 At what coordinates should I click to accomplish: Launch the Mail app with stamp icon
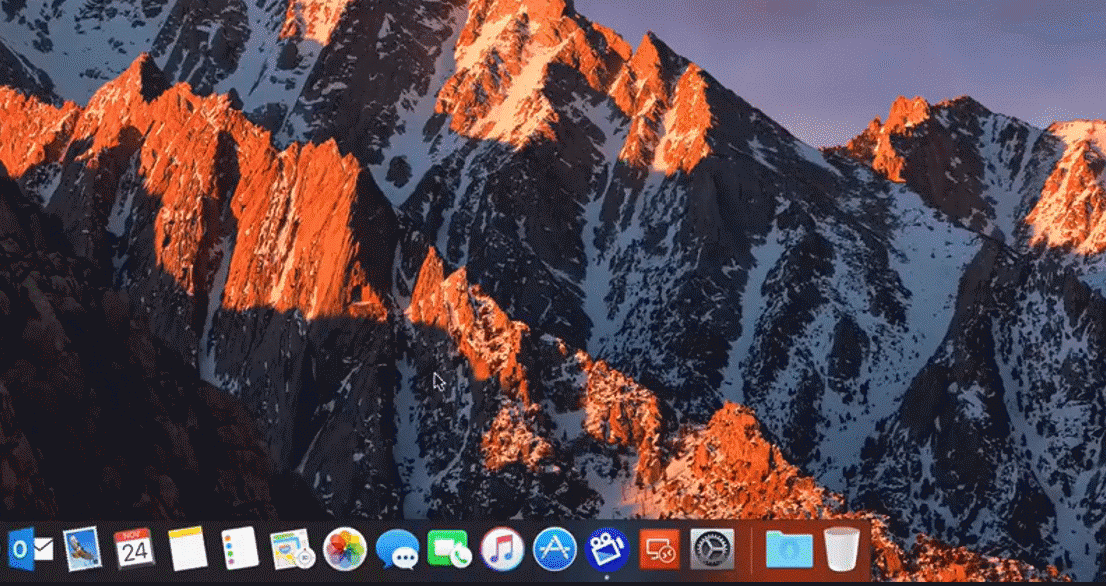82,548
